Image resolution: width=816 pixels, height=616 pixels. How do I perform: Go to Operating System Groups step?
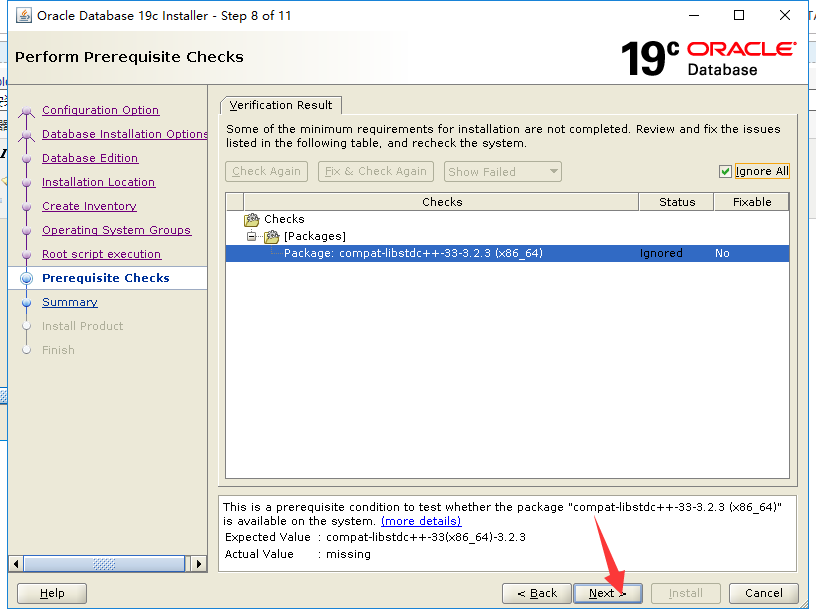tap(117, 230)
